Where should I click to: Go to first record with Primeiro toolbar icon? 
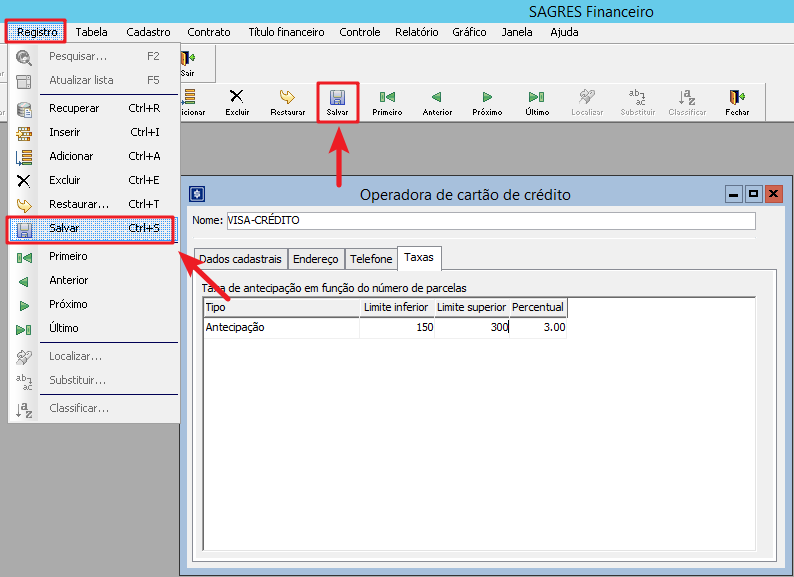[387, 102]
